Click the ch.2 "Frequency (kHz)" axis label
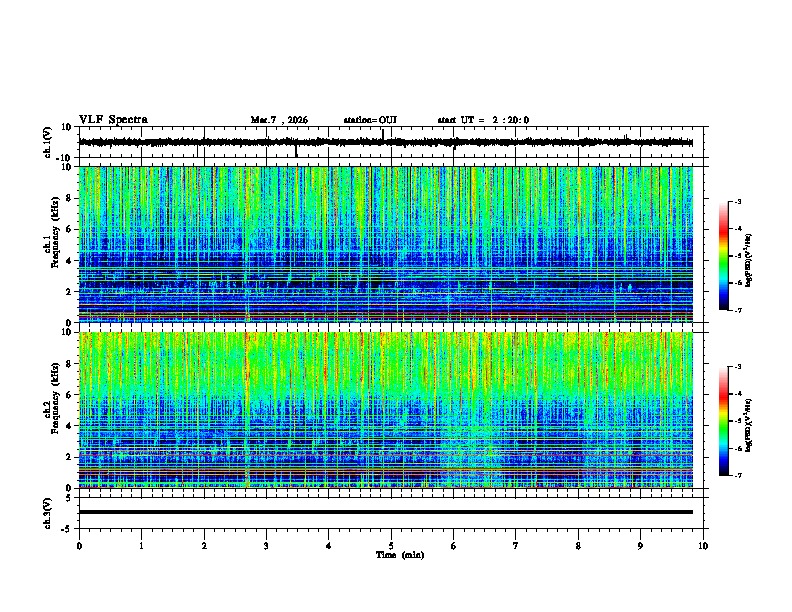Viewport: 792px width, 612px height. pos(55,398)
